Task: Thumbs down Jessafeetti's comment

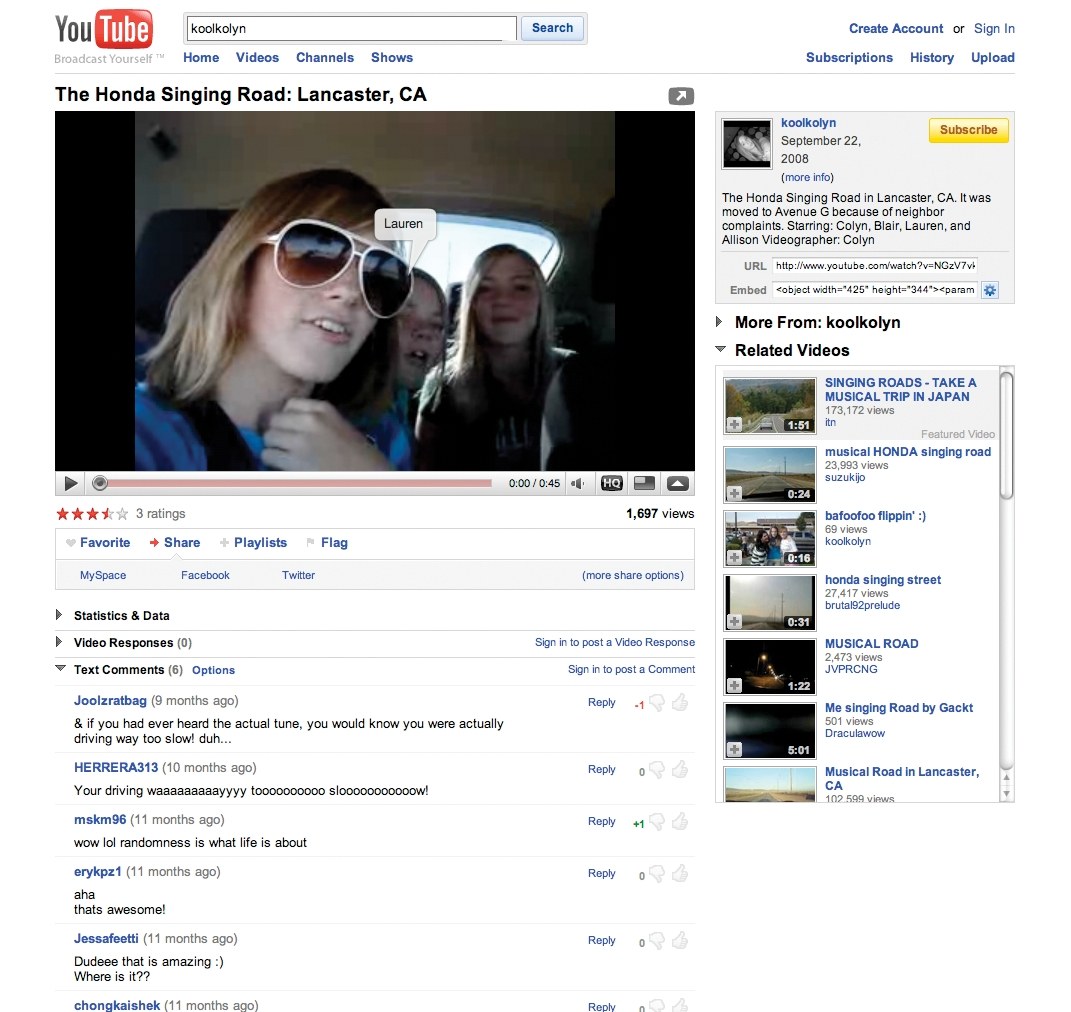Action: tap(657, 941)
